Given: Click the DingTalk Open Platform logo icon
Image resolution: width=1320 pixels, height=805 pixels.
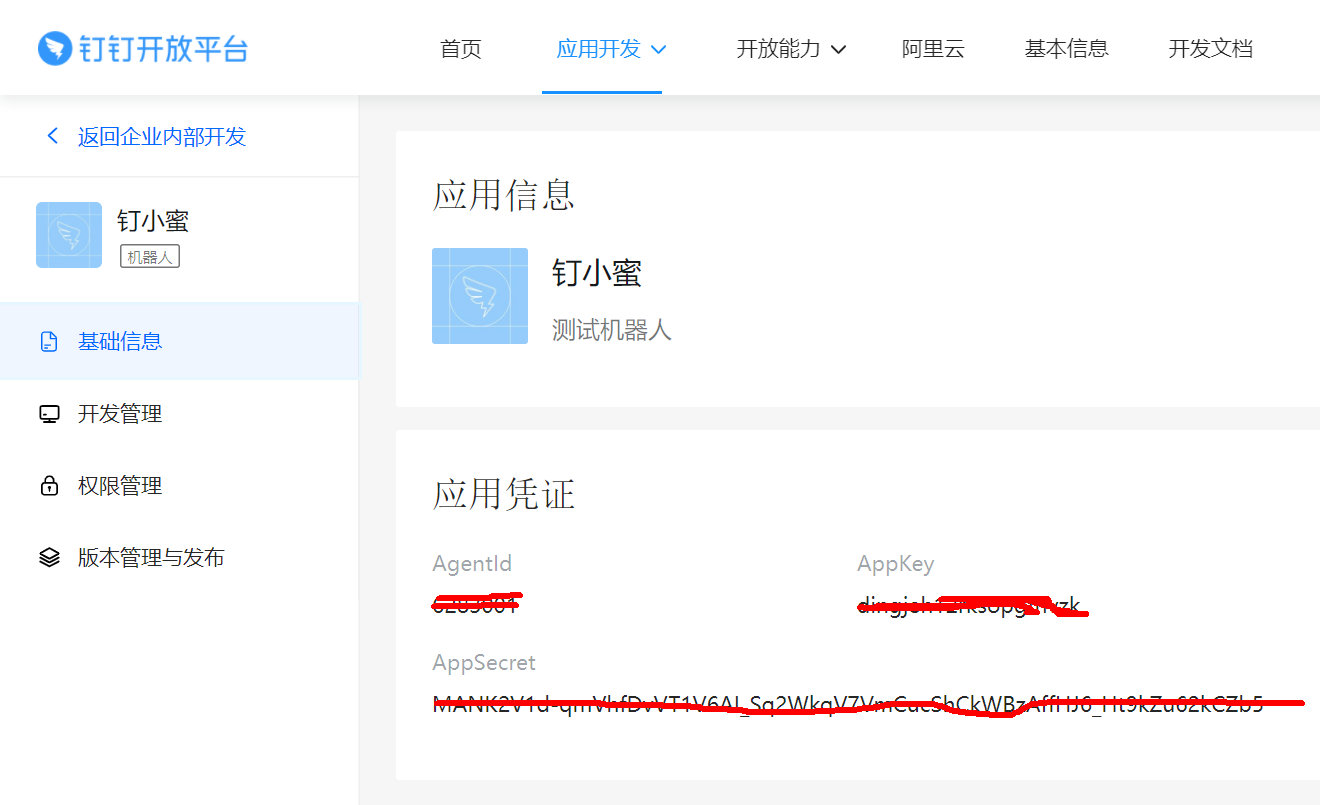Looking at the screenshot, I should click(x=55, y=48).
